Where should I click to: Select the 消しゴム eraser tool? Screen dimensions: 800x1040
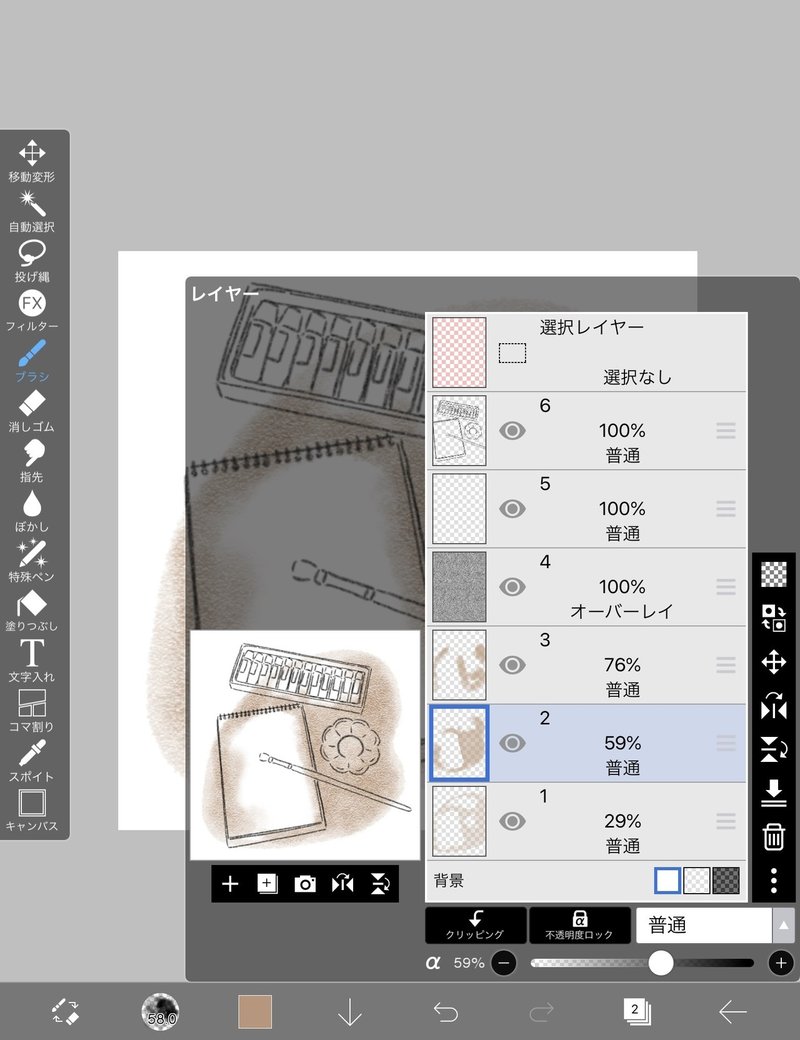[32, 411]
